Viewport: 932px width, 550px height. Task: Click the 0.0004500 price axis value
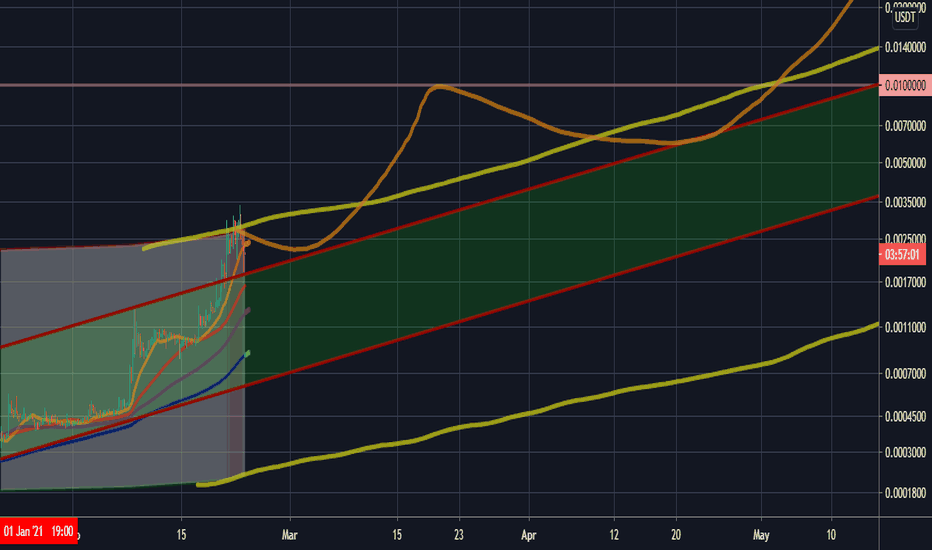tap(905, 416)
